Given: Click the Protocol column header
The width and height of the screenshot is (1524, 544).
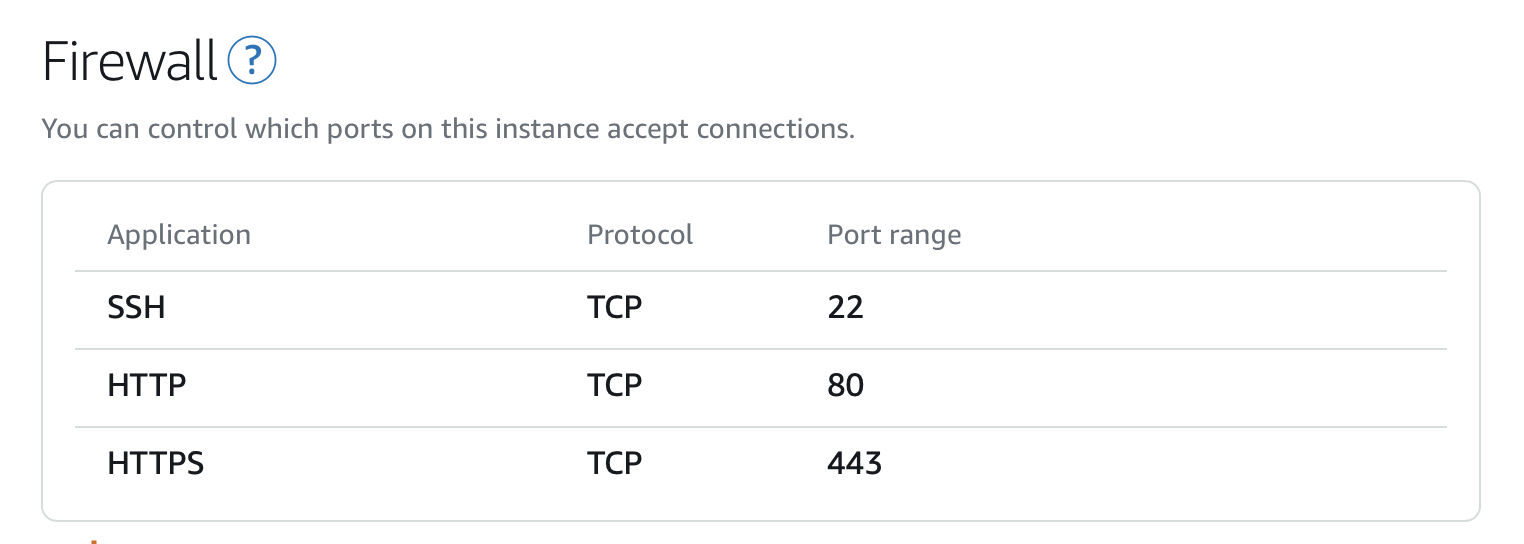Looking at the screenshot, I should [x=640, y=235].
